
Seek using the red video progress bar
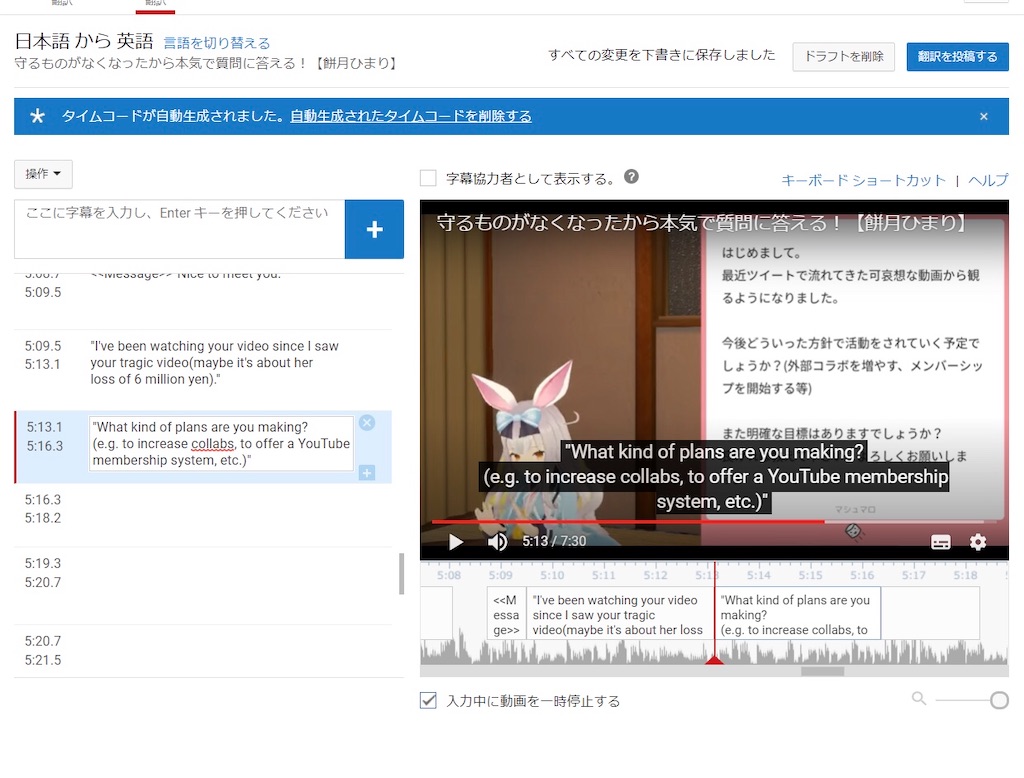point(713,522)
